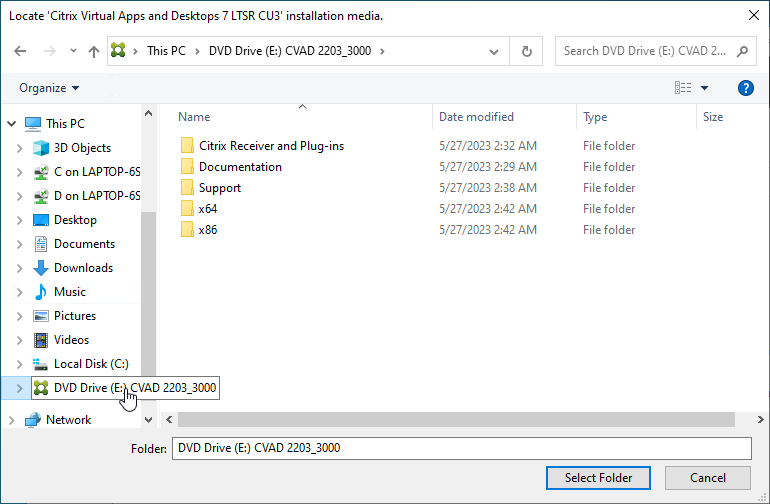Collapse the This PC tree node
The height and width of the screenshot is (504, 770).
click(x=12, y=124)
